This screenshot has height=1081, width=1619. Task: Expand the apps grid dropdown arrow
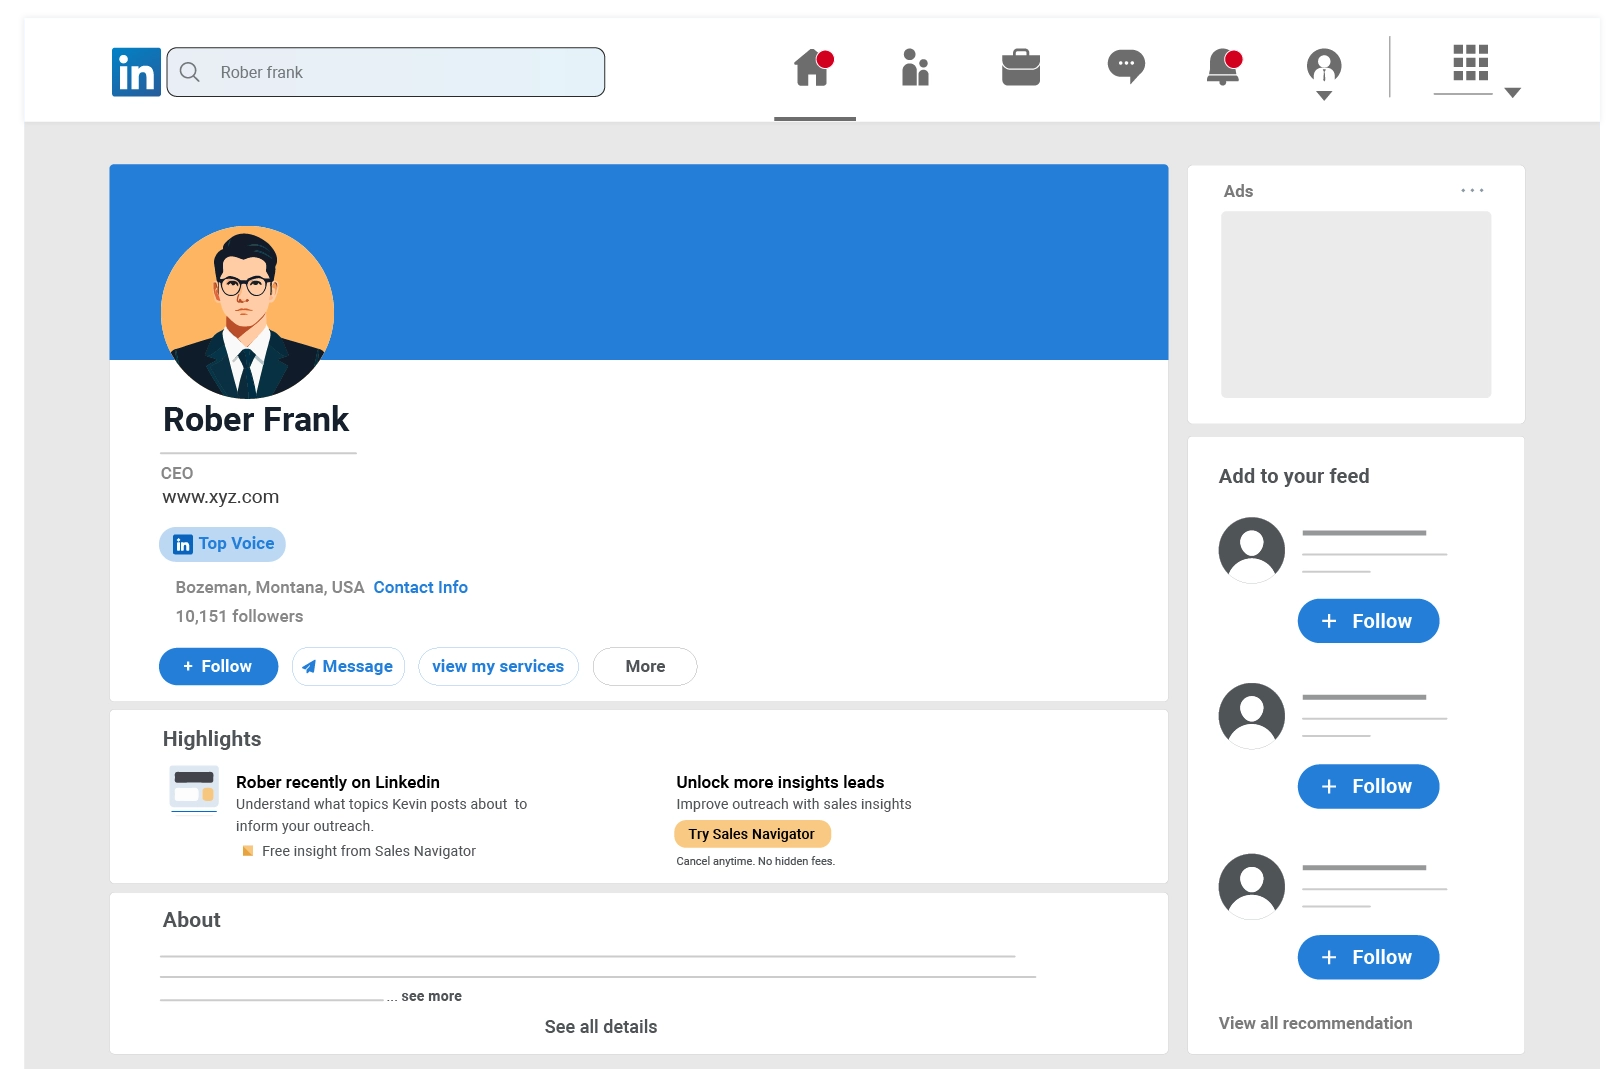click(1512, 92)
